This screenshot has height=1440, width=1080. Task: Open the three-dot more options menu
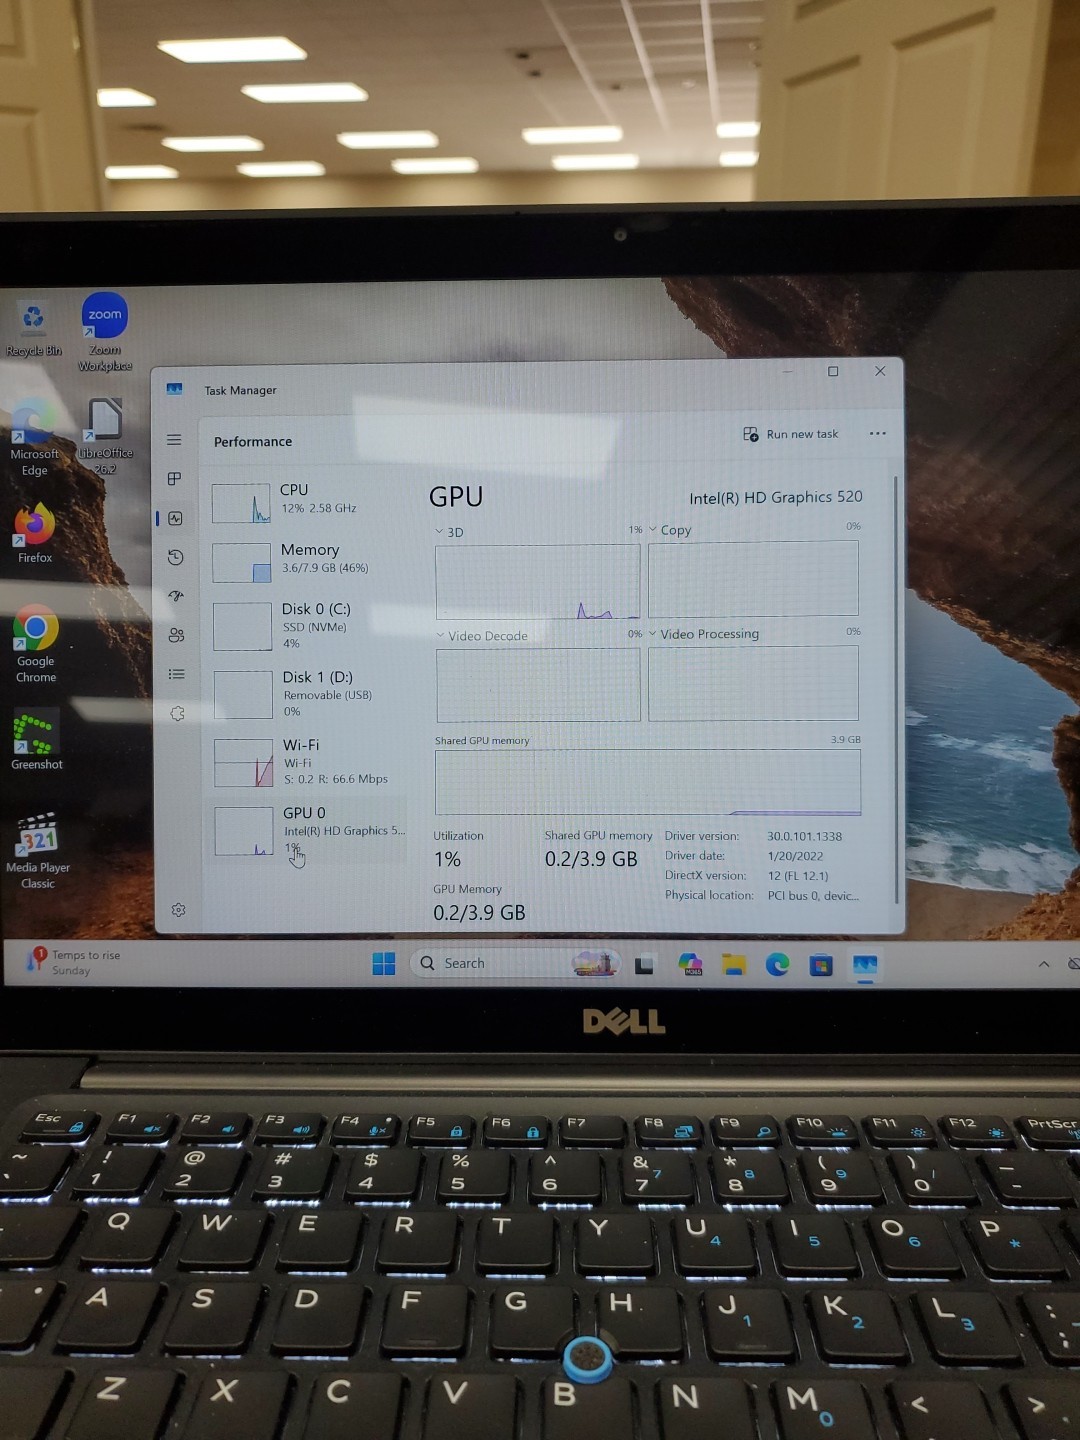878,433
